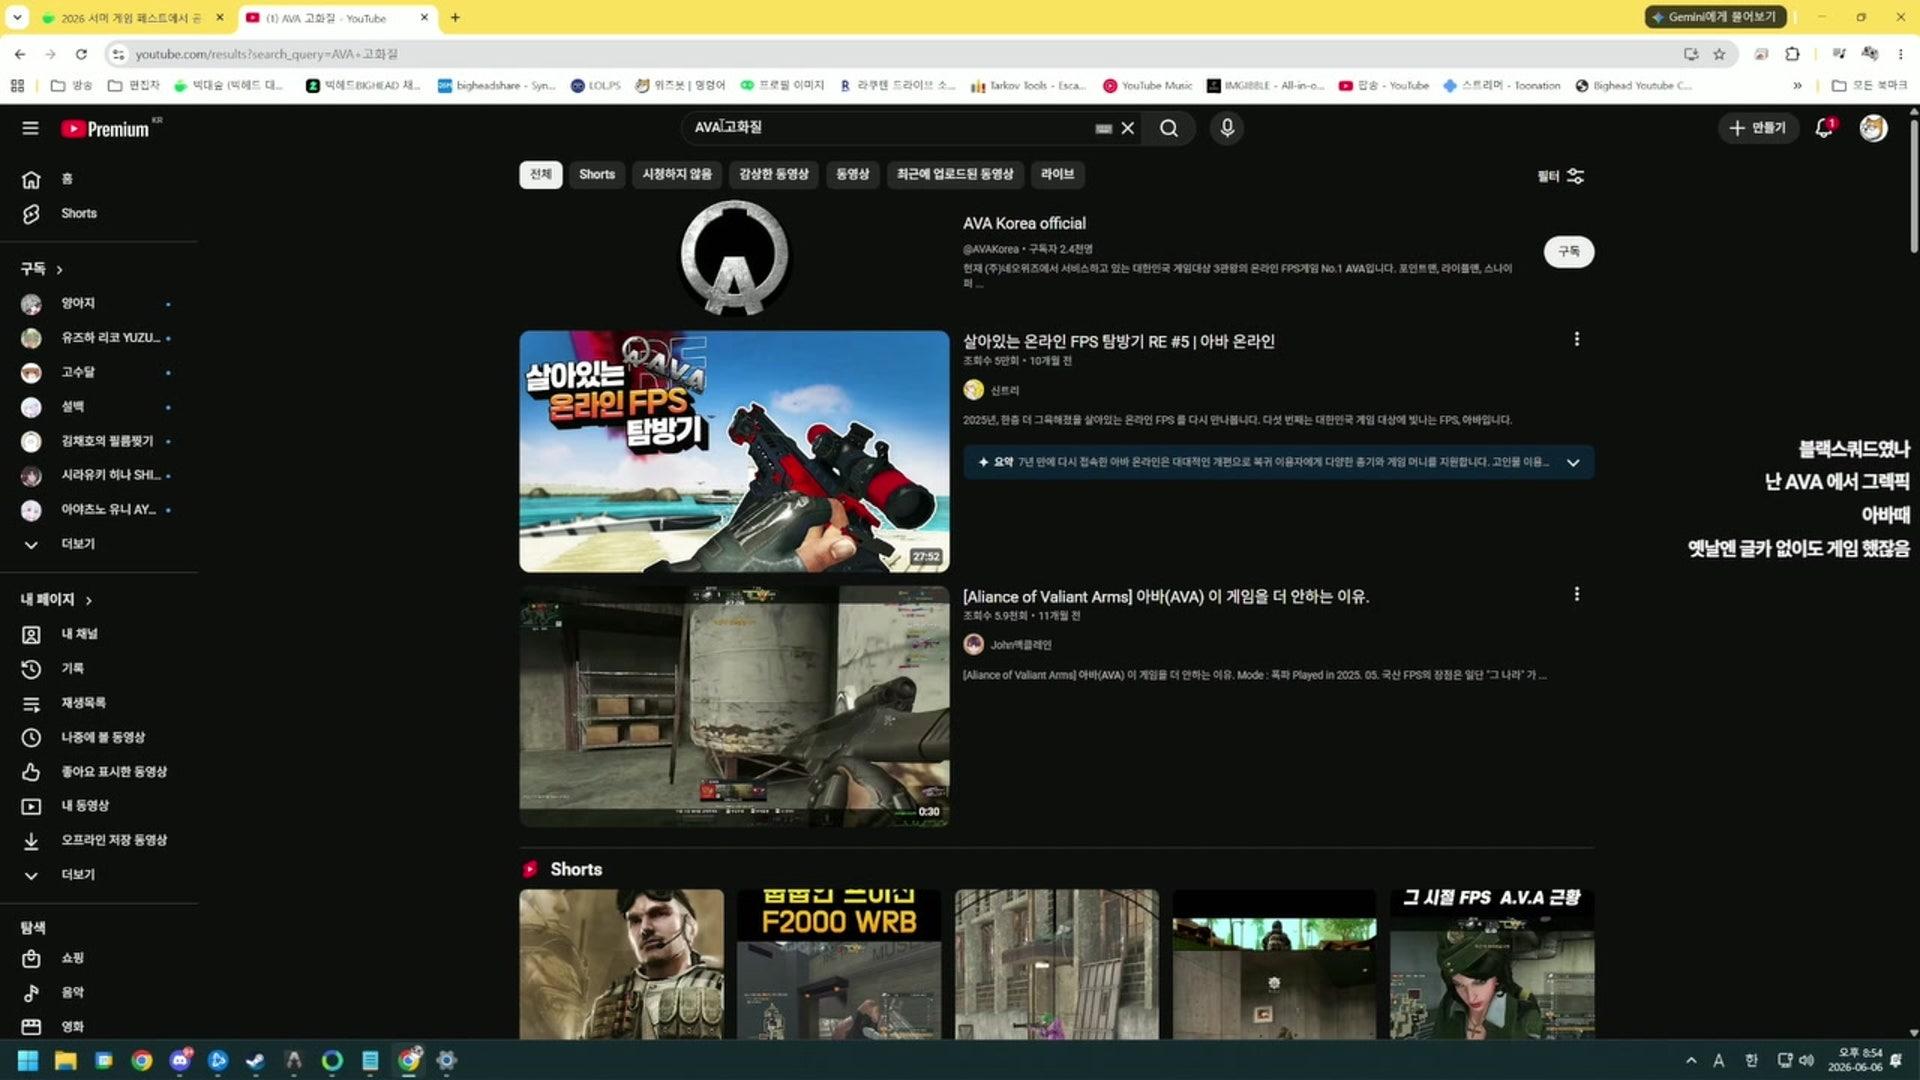
Task: Open the F2000 WRB Shorts thumbnail
Action: pos(839,965)
